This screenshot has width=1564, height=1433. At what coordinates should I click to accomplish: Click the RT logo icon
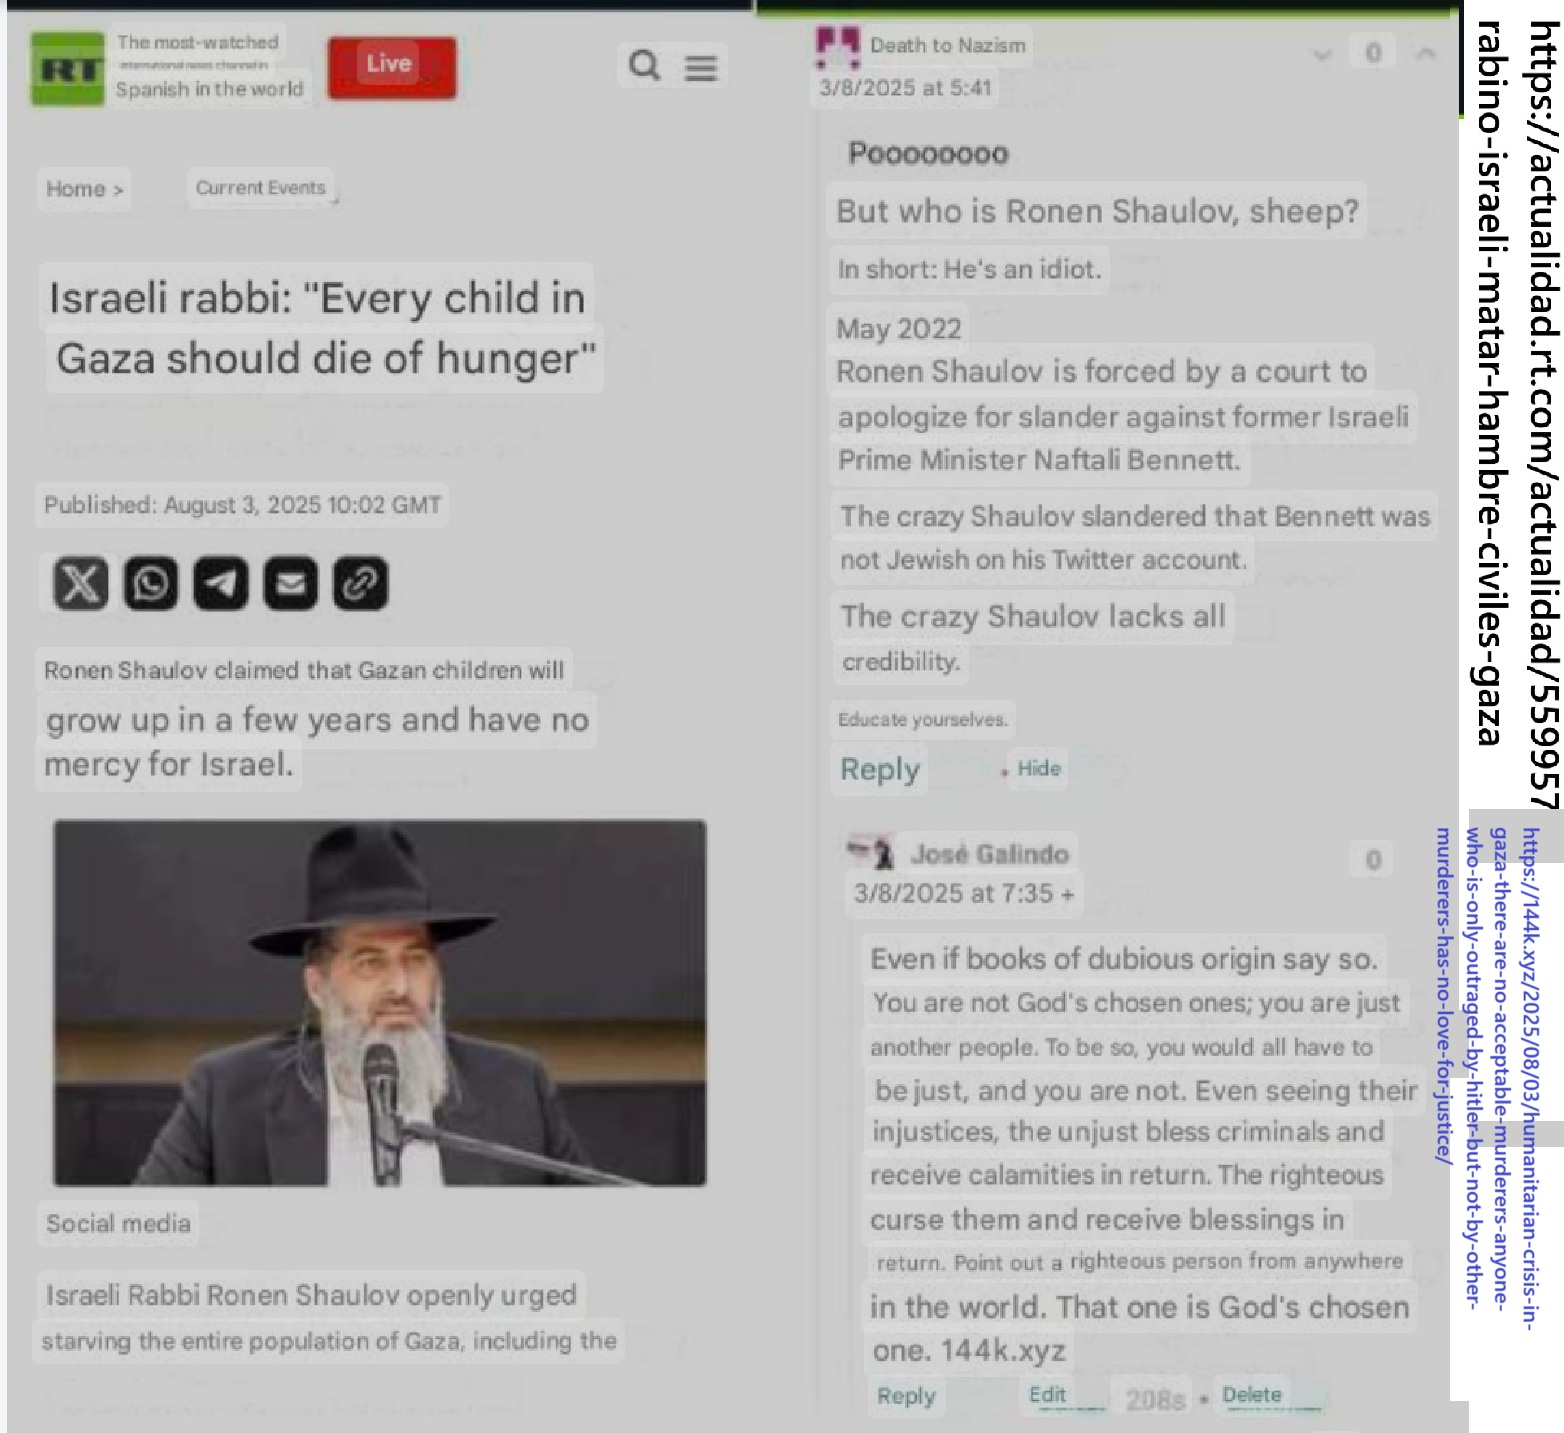click(67, 68)
